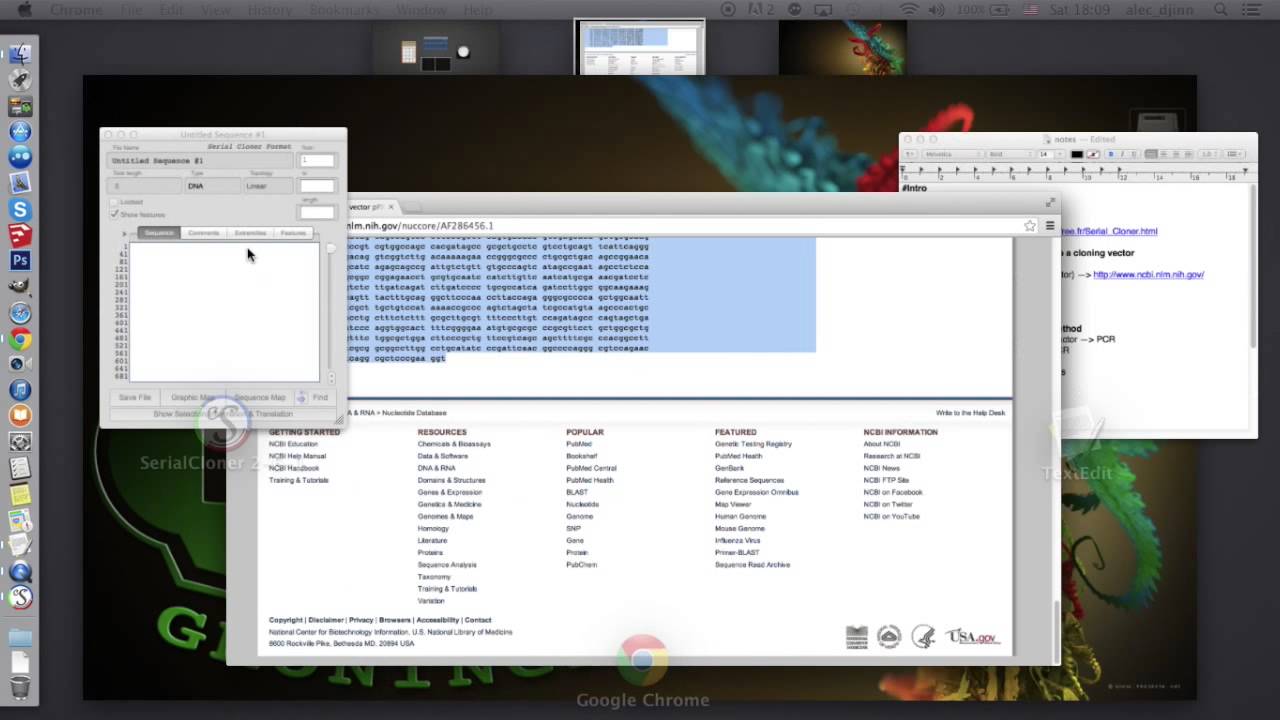Click black text color swatch in TextEdit
This screenshot has height=720, width=1280.
pos(1077,154)
